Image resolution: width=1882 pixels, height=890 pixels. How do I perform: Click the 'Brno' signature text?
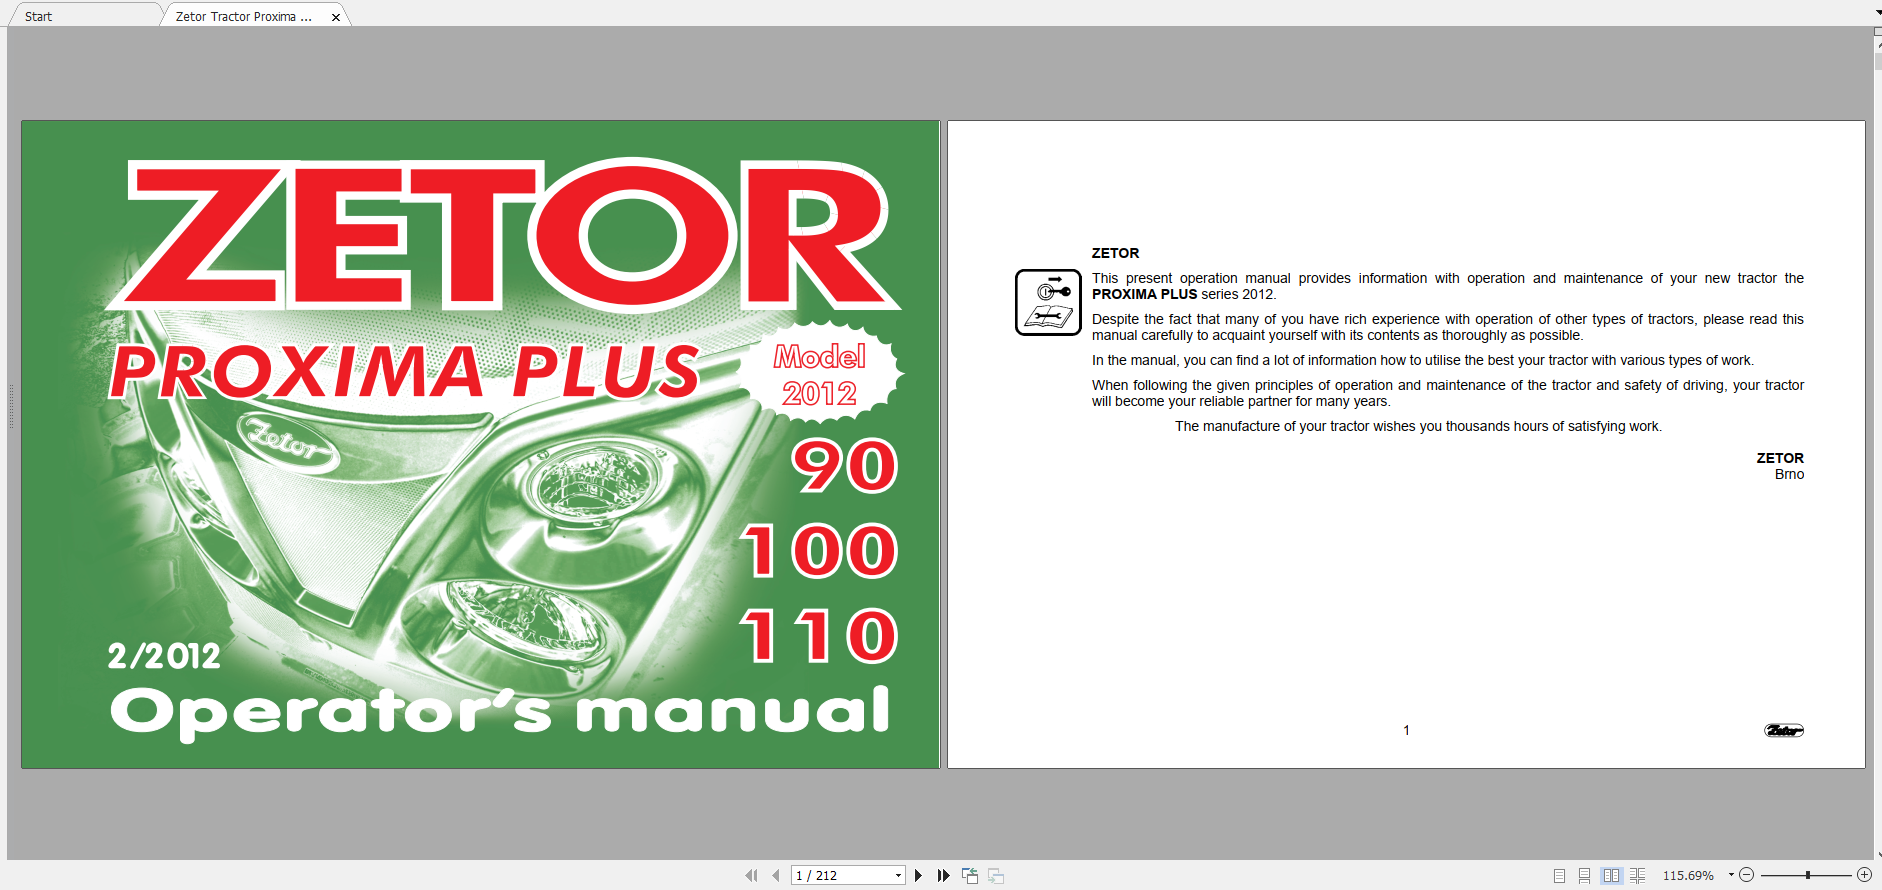click(1789, 474)
